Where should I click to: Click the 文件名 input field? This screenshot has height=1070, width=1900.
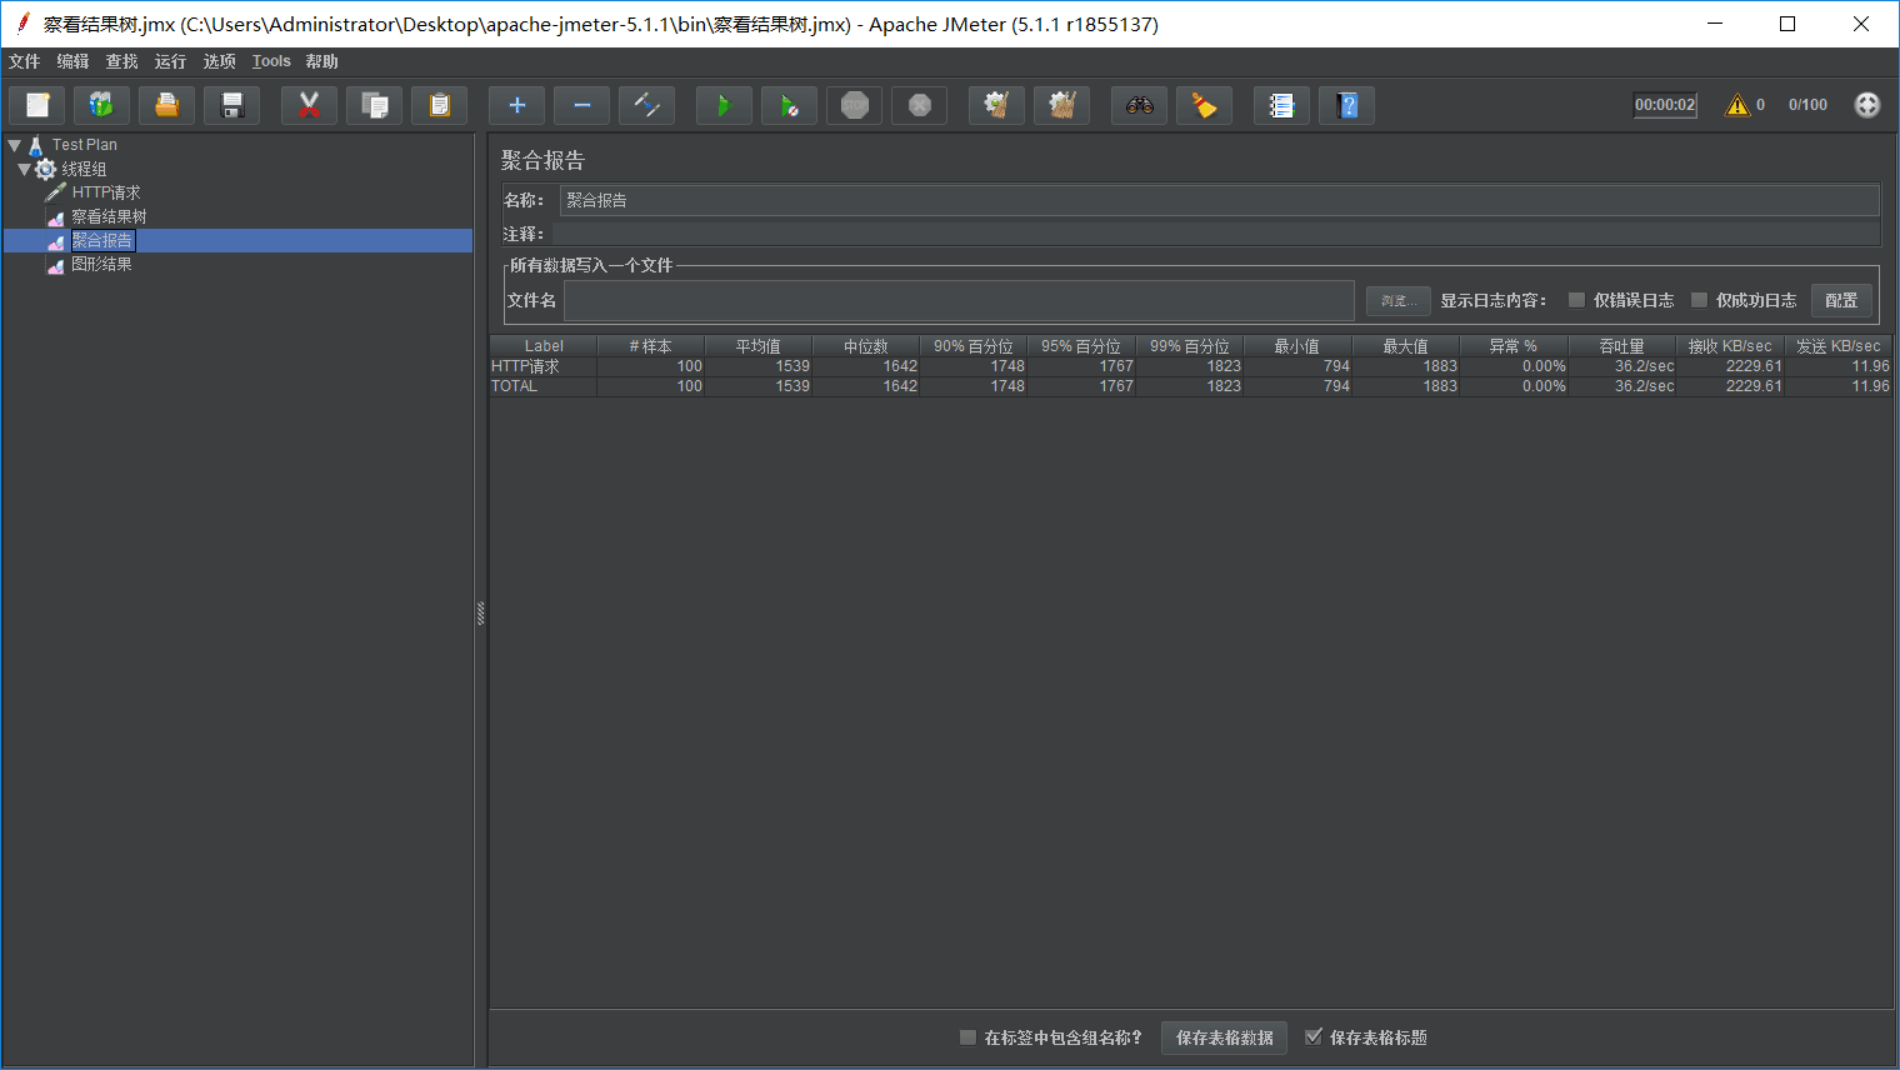958,301
